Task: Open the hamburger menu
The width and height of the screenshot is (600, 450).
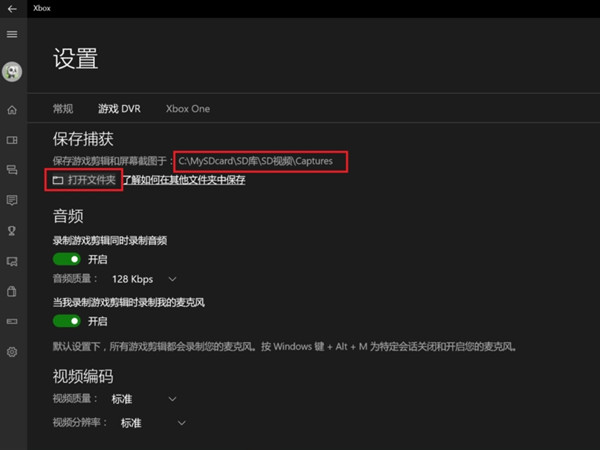Action: click(12, 34)
